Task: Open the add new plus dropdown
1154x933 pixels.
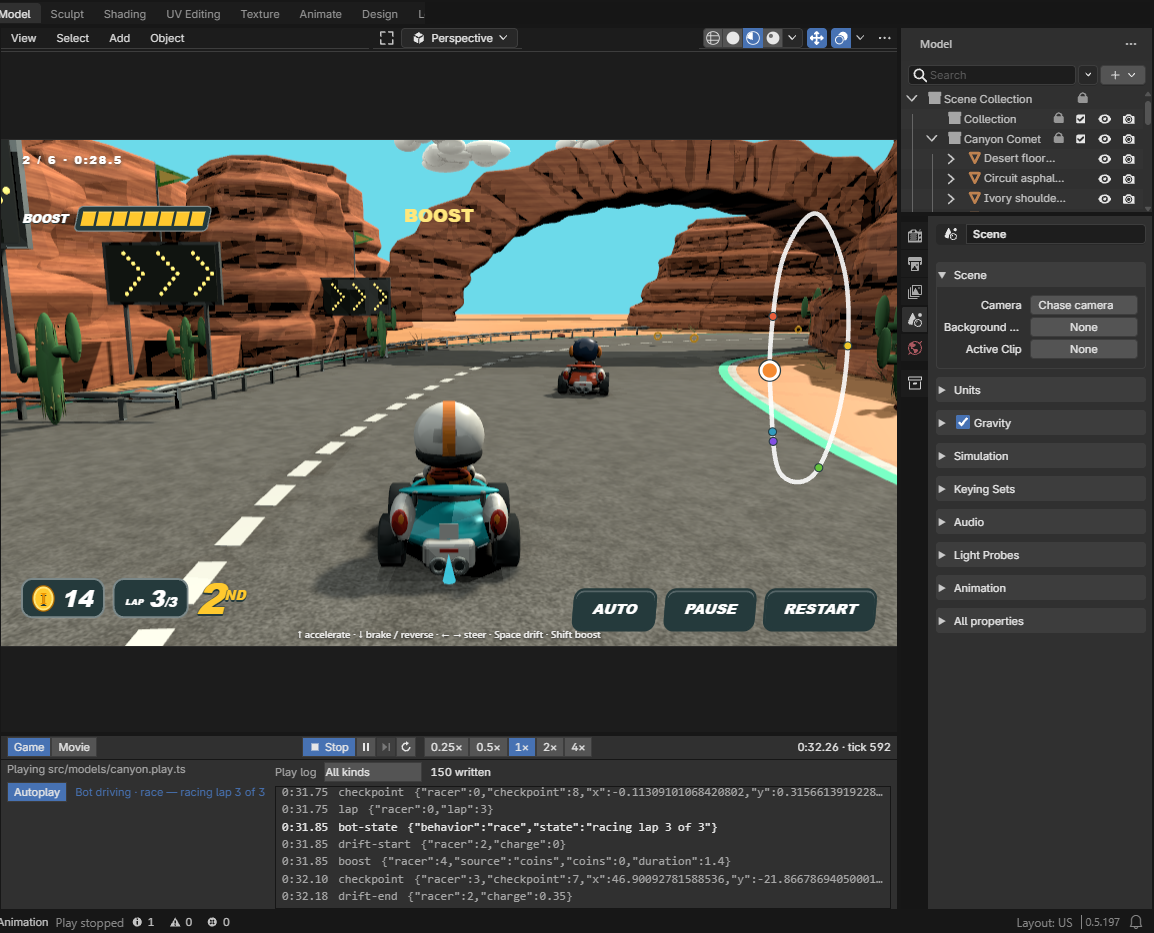Action: [1122, 75]
